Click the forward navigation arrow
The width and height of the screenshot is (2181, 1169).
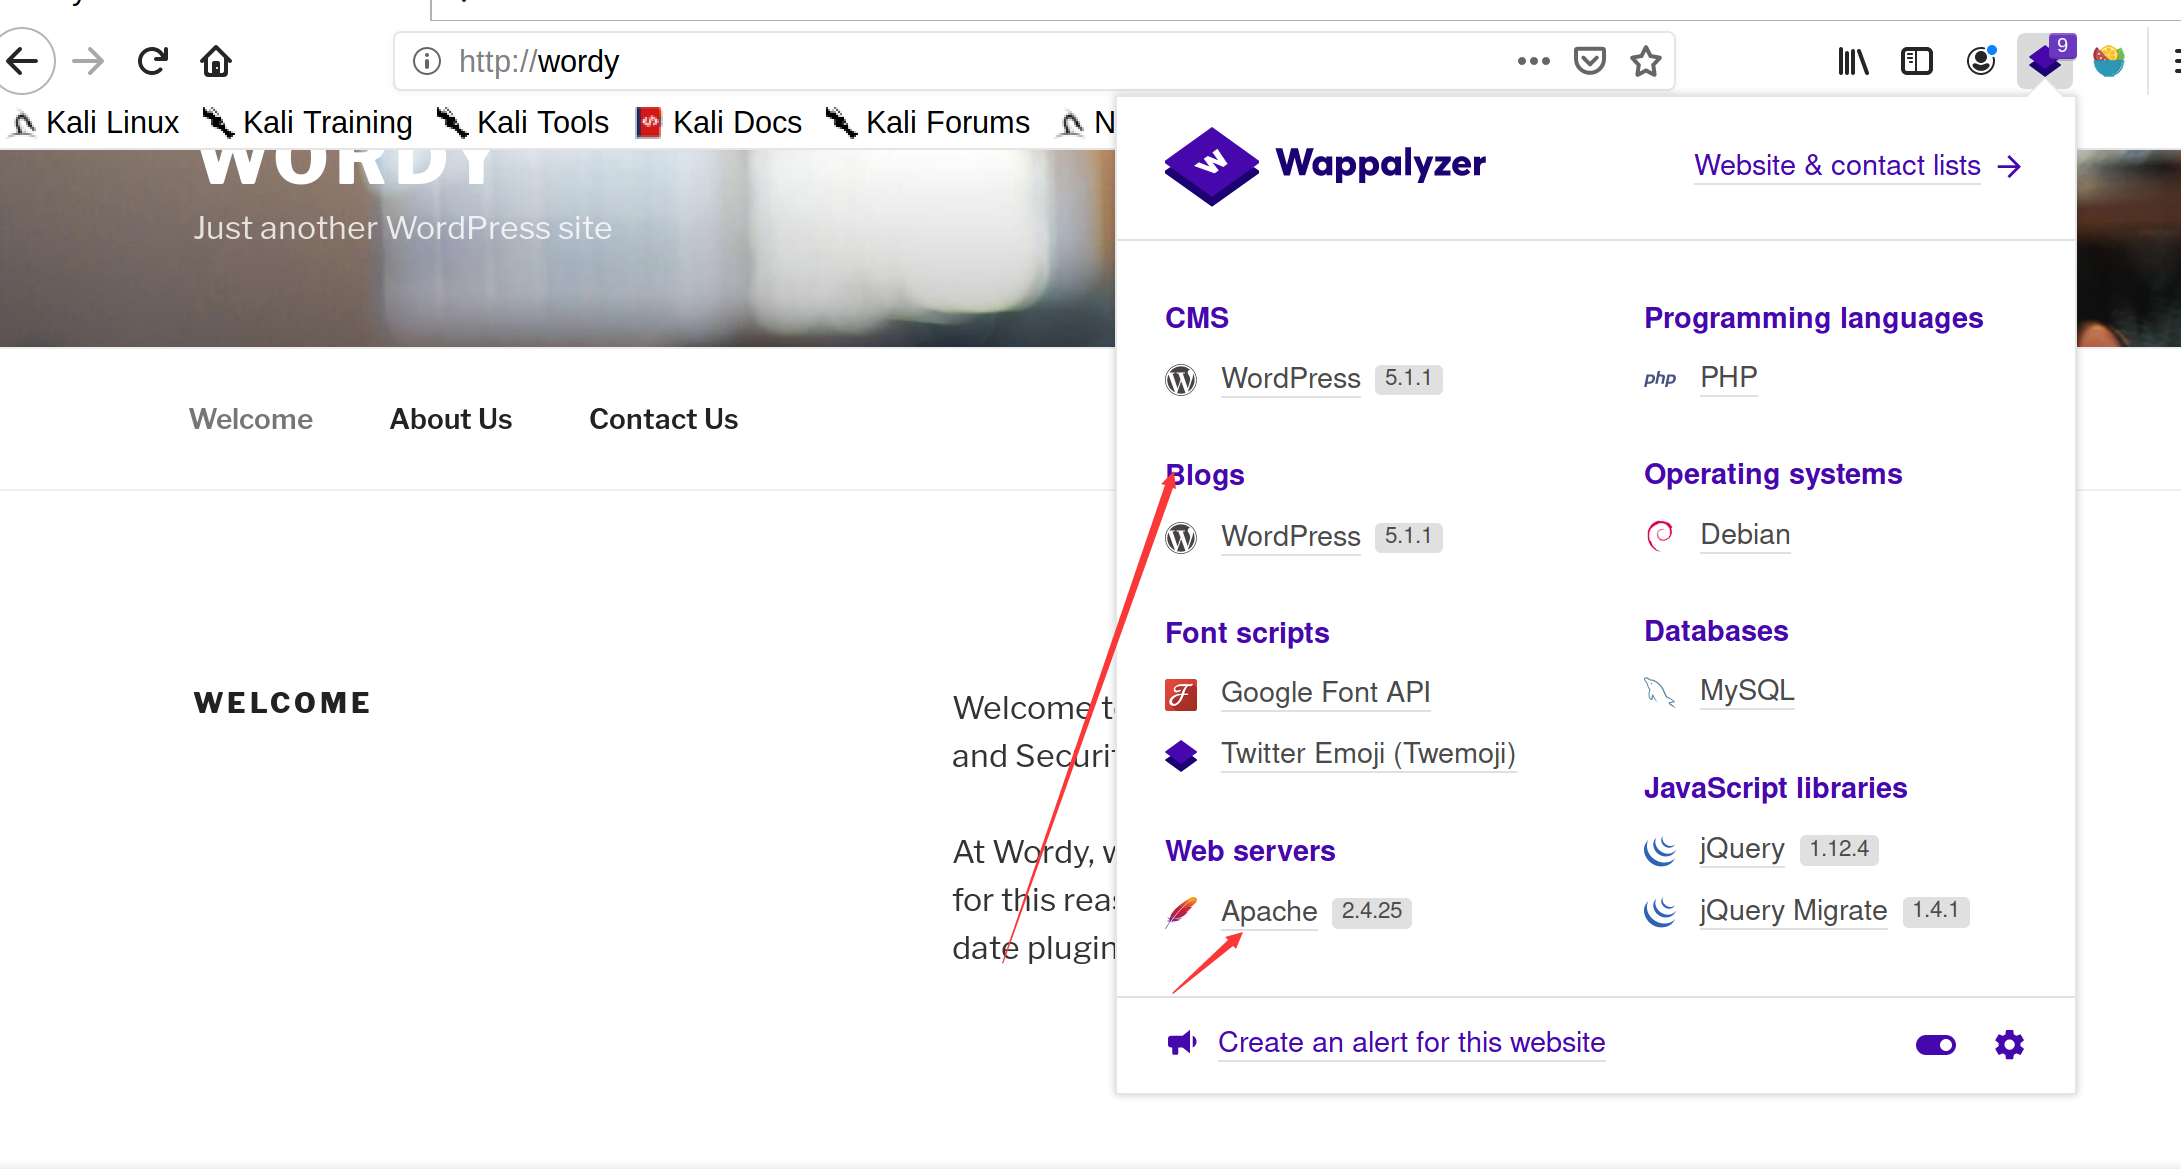point(88,62)
